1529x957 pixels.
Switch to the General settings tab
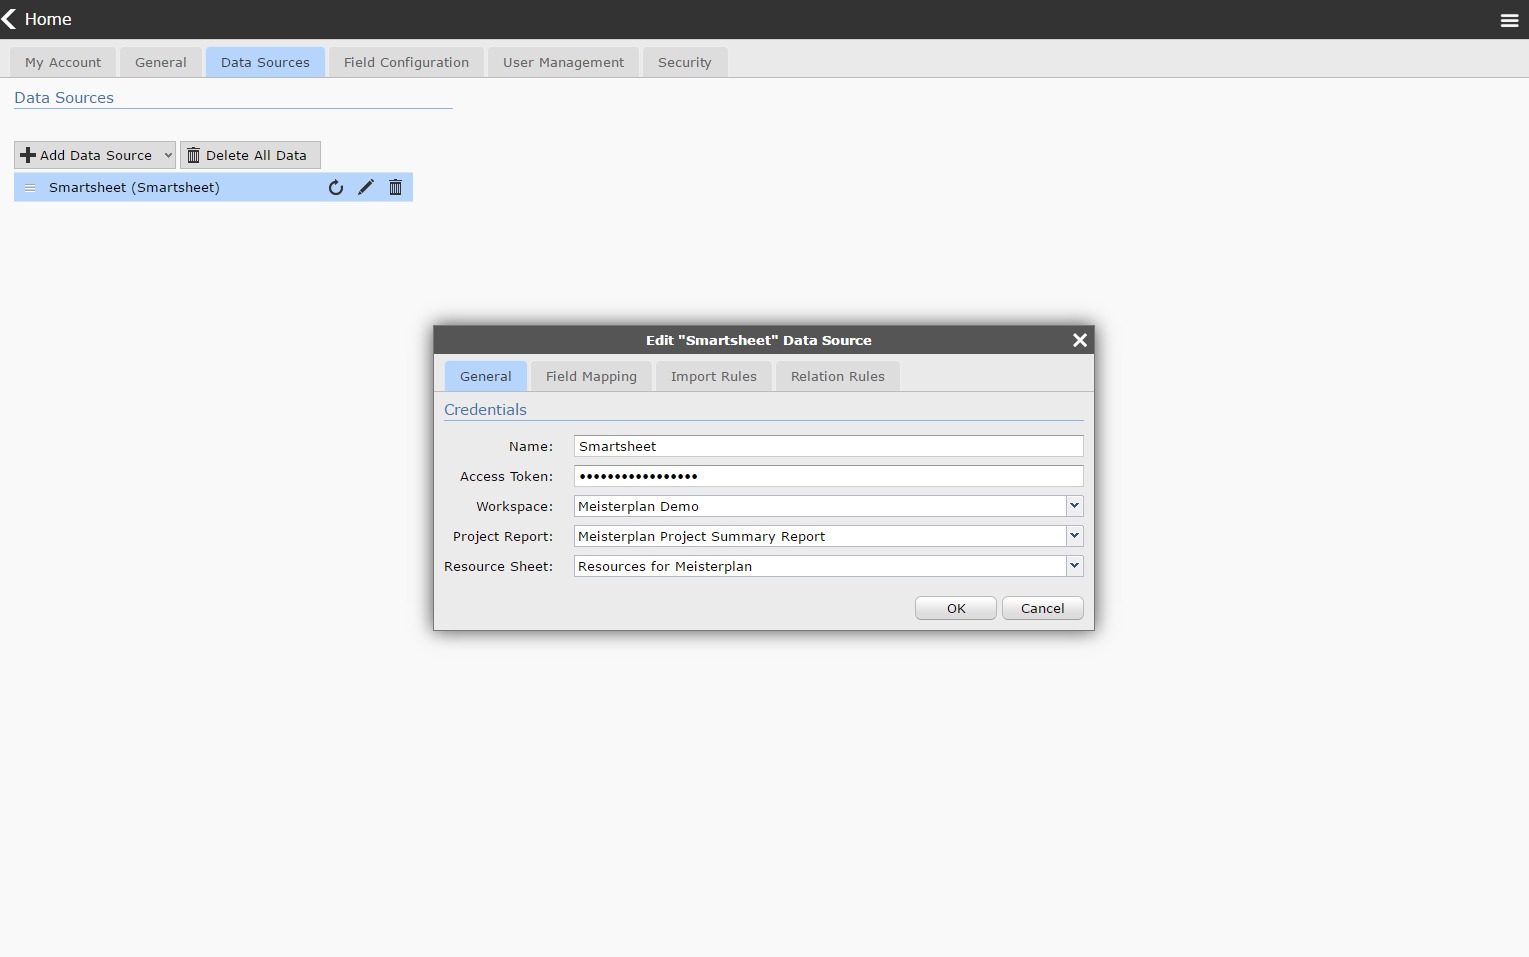click(x=161, y=62)
